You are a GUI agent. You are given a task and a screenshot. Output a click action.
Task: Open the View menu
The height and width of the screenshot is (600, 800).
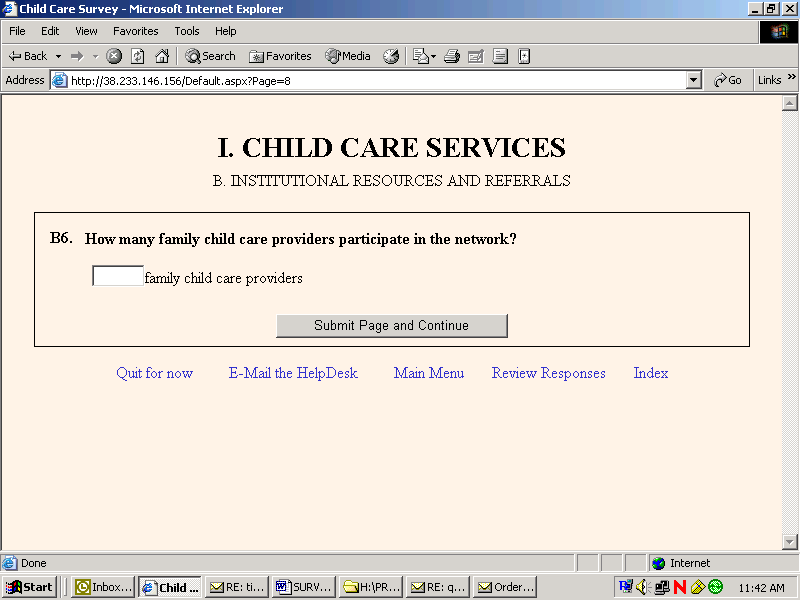click(86, 31)
